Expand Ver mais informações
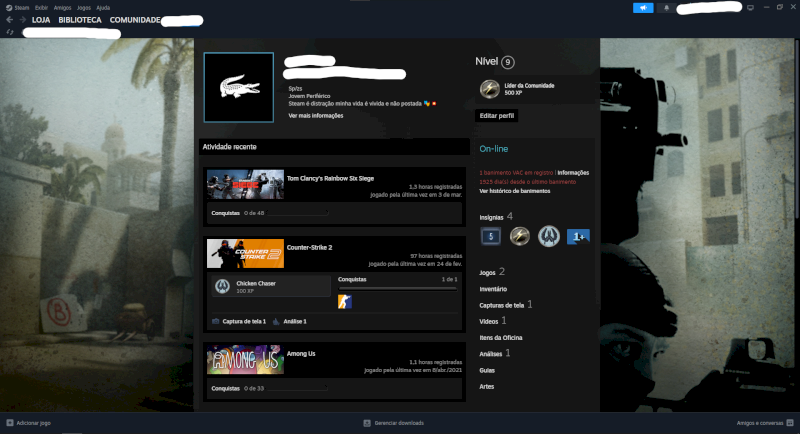 [x=316, y=116]
